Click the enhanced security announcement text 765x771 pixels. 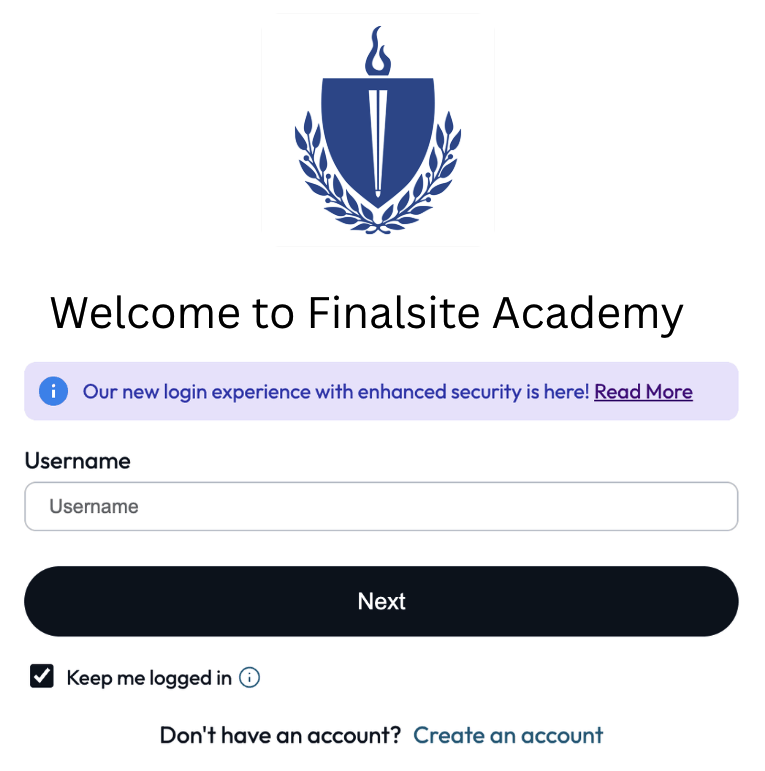(x=336, y=392)
